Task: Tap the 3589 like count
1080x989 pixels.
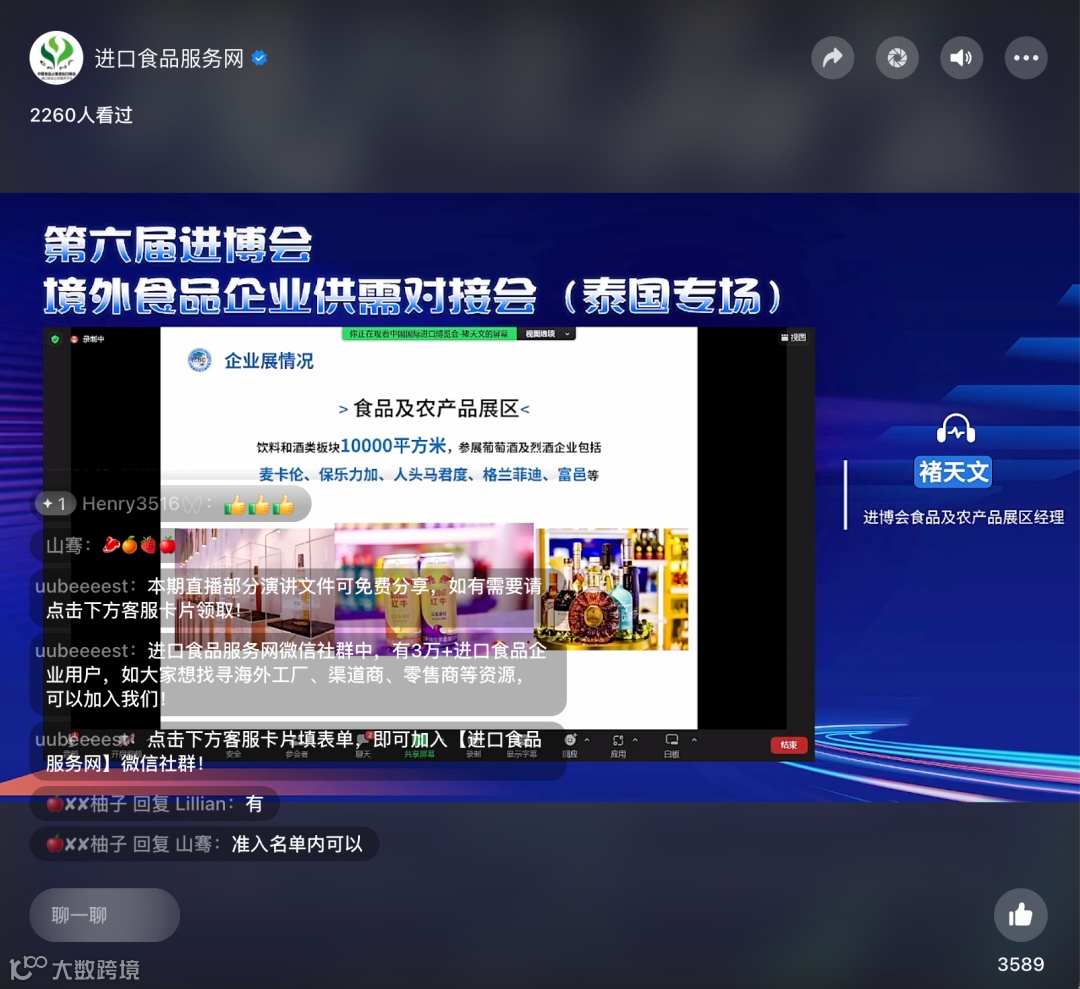Action: (x=1021, y=964)
